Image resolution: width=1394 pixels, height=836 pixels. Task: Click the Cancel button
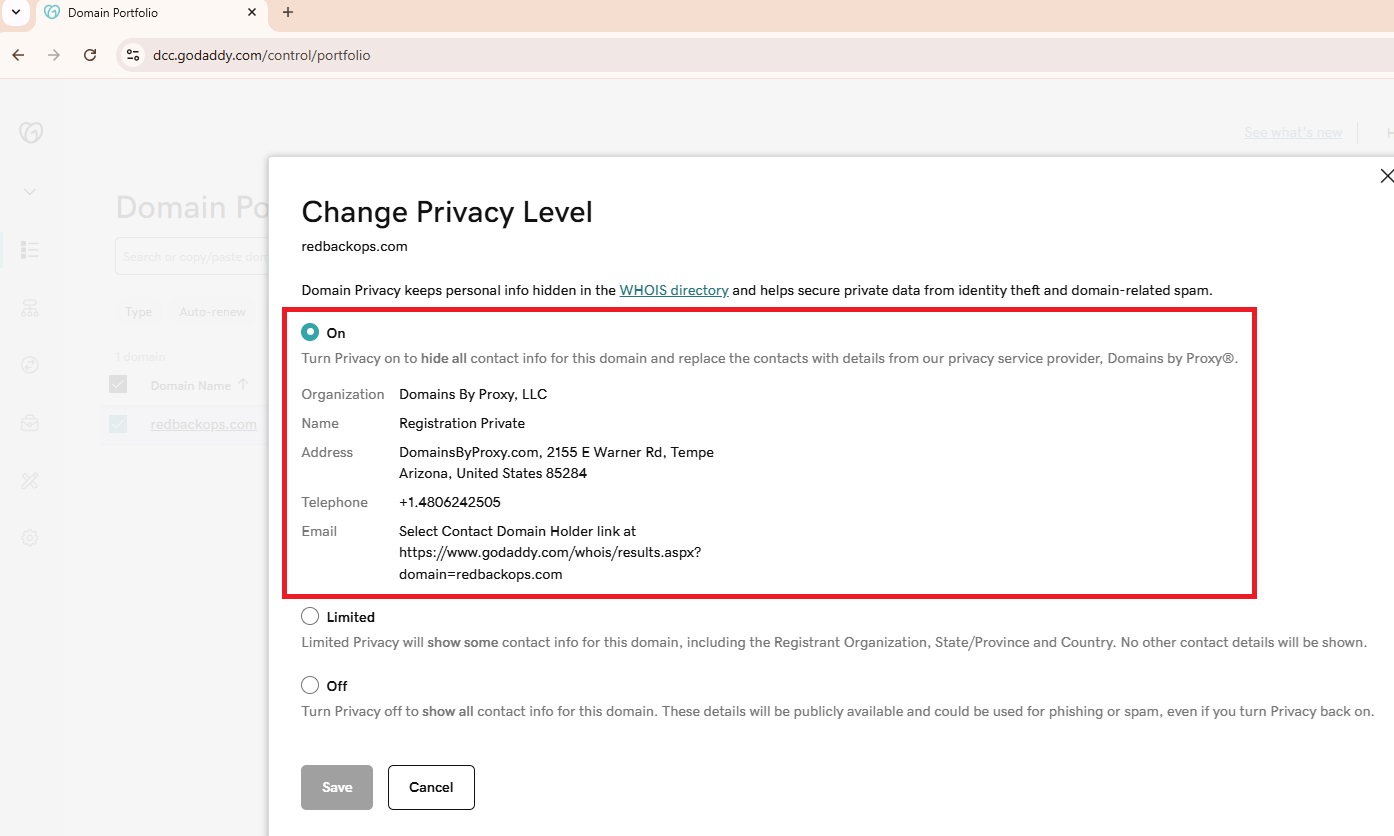click(x=431, y=787)
